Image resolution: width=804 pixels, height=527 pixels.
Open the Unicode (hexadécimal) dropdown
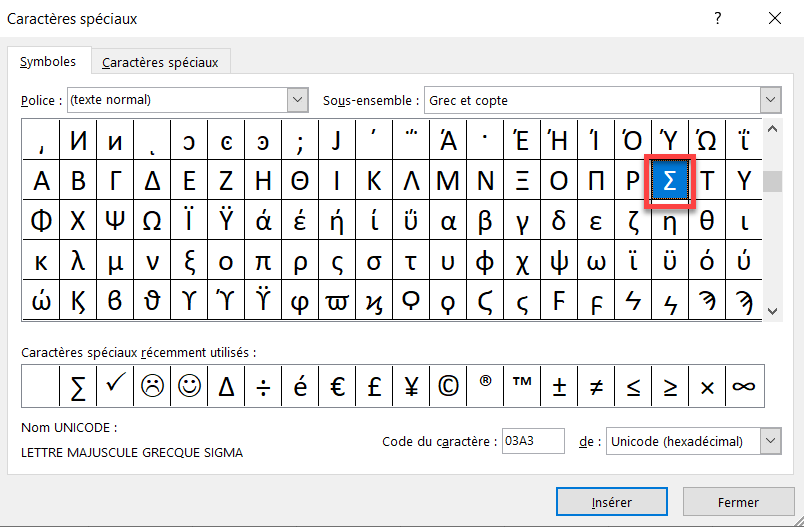(x=770, y=441)
